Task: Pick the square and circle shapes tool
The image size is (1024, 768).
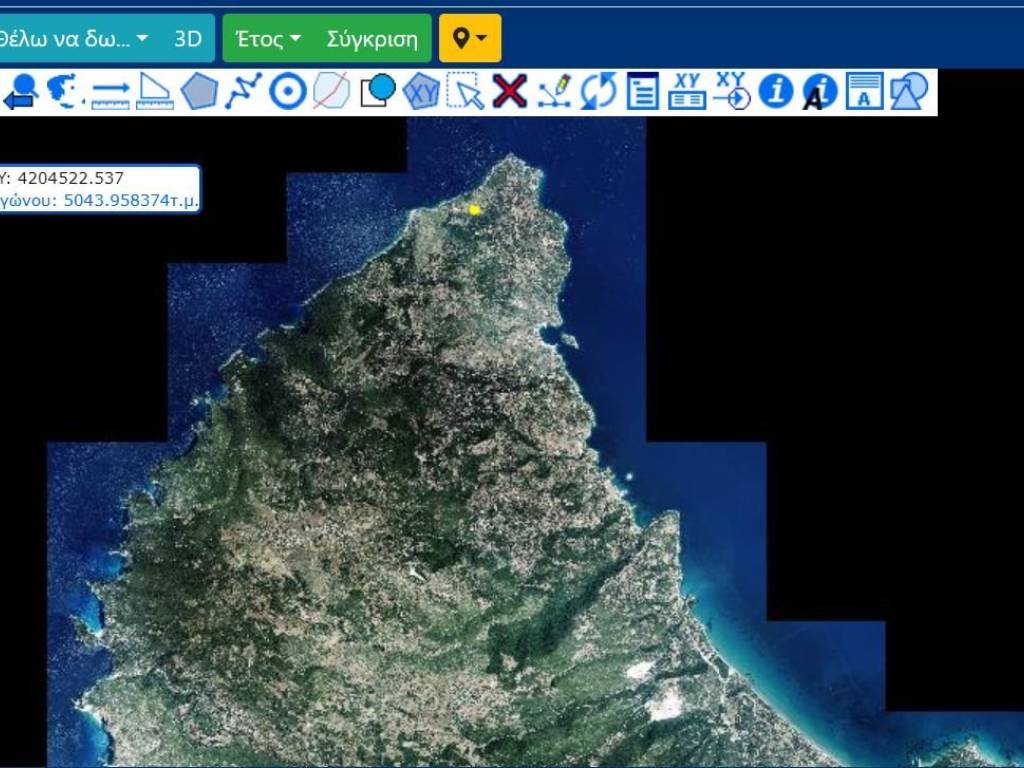Action: pyautogui.click(x=377, y=92)
